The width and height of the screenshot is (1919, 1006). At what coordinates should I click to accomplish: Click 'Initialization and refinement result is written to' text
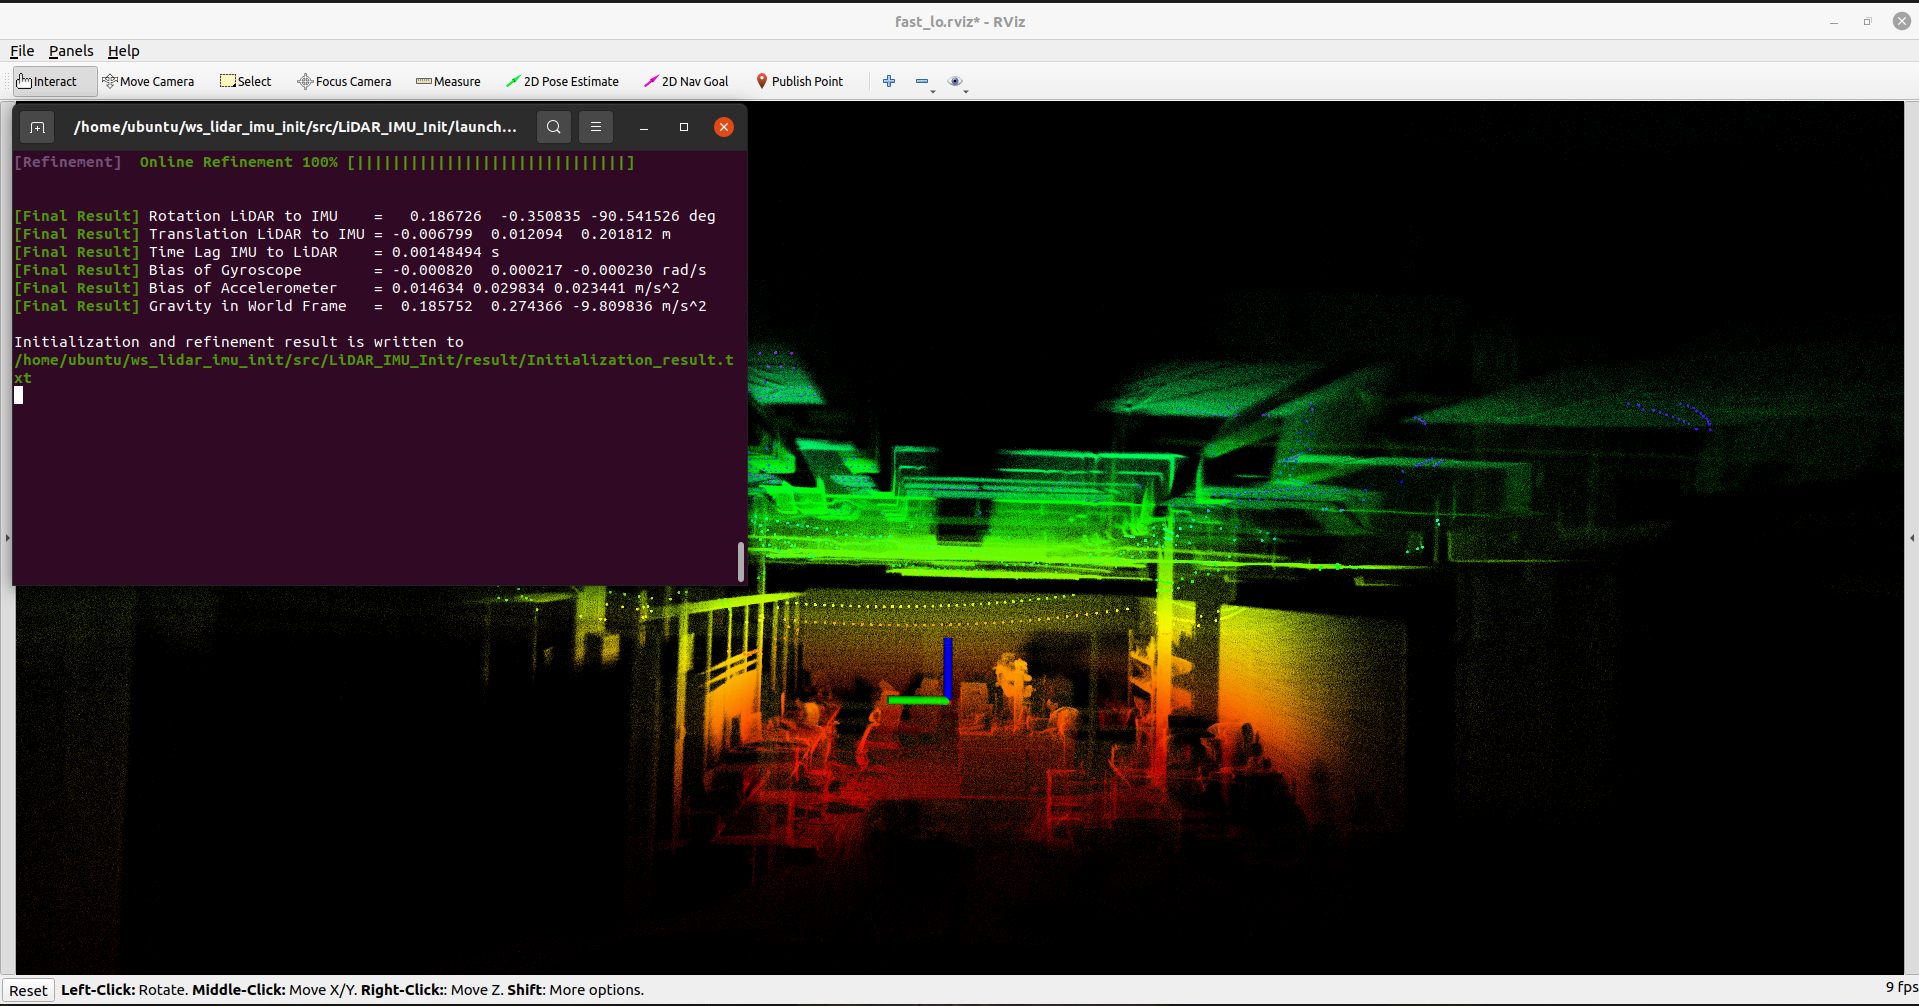pyautogui.click(x=239, y=342)
